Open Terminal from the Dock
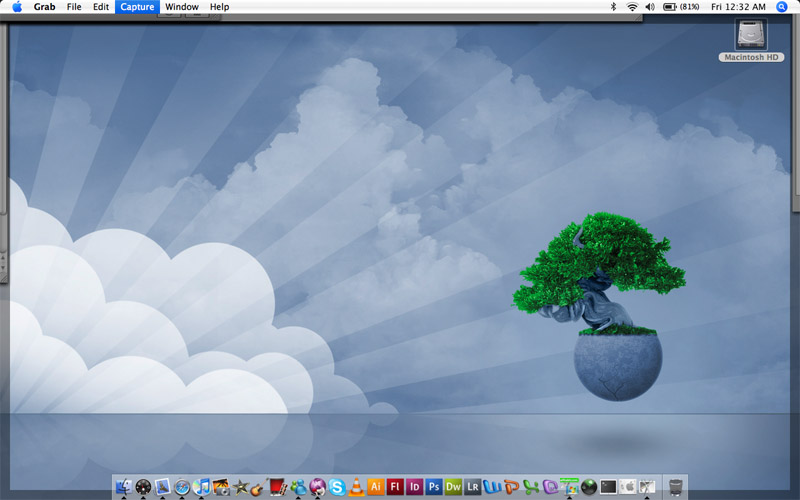Screen dimensions: 800x500 click(608, 487)
